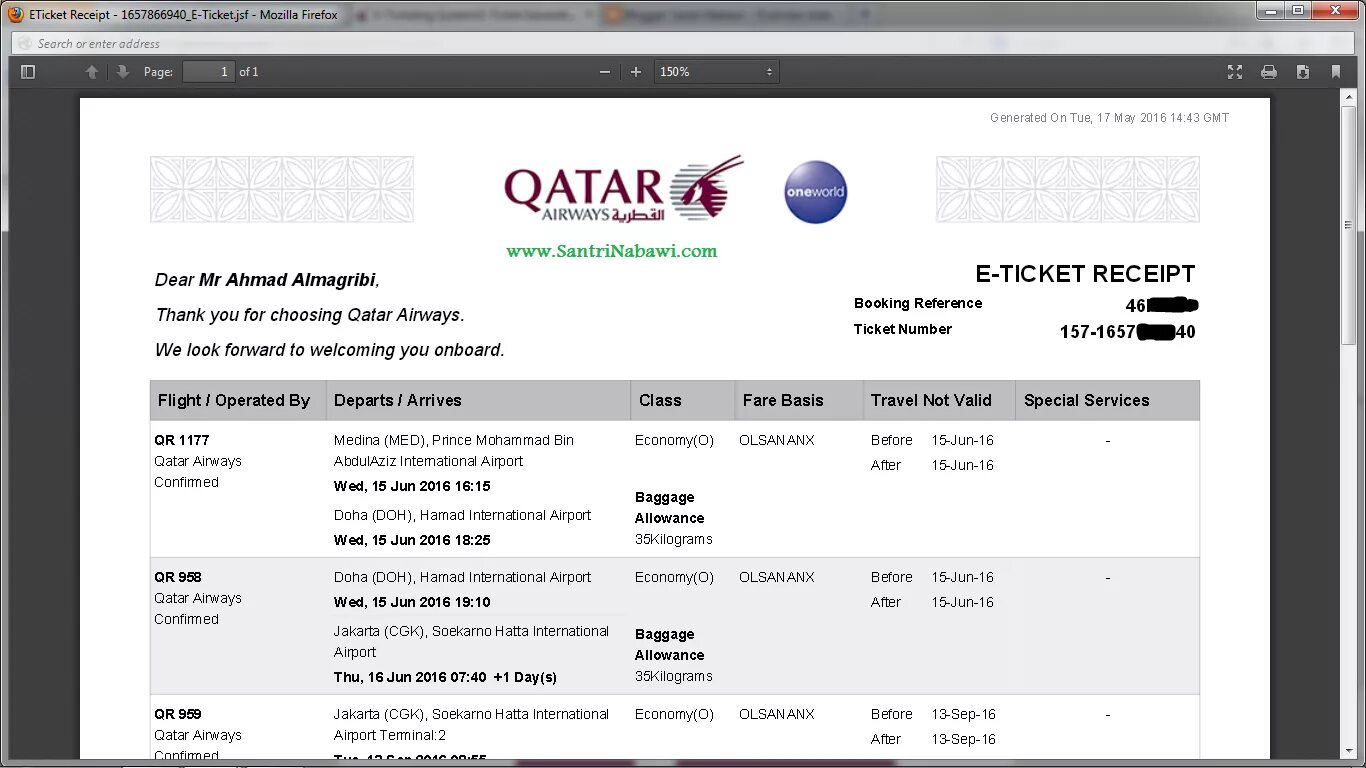The height and width of the screenshot is (768, 1366).
Task: Click 'We look forward to welcoming you onboard.'
Action: (330, 350)
